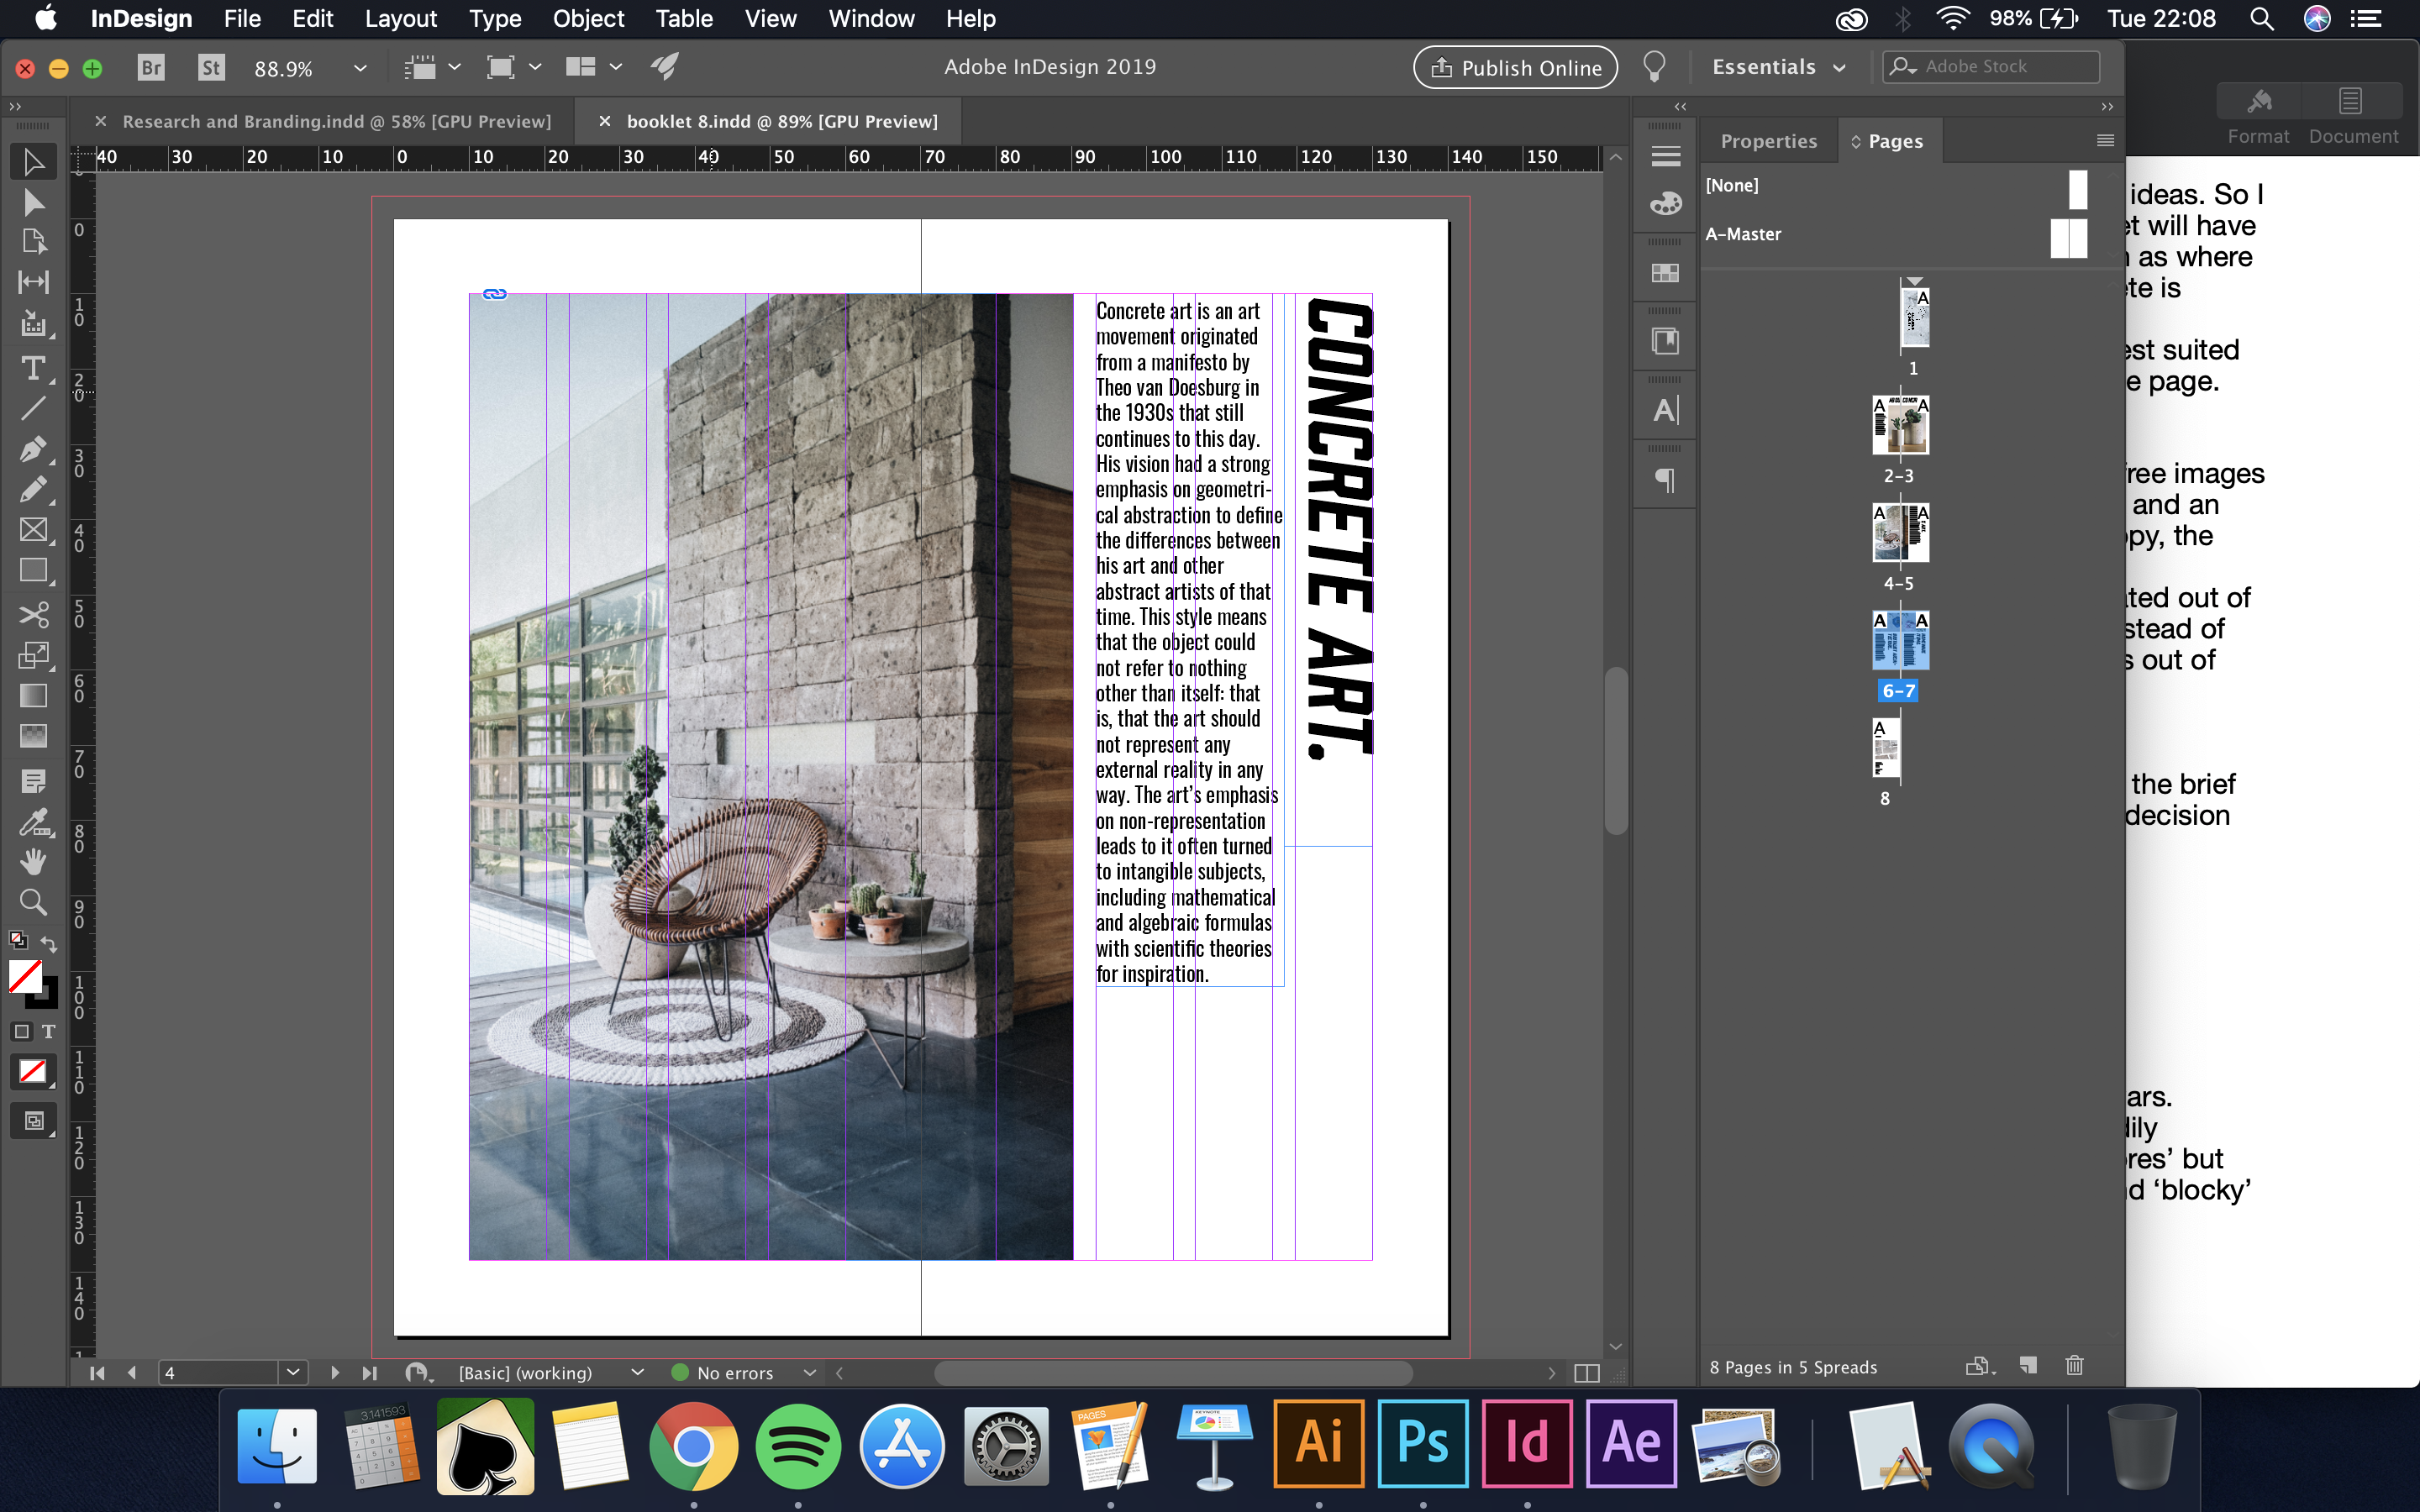The width and height of the screenshot is (2420, 1512).
Task: Create new page in Pages panel
Action: 2028,1365
